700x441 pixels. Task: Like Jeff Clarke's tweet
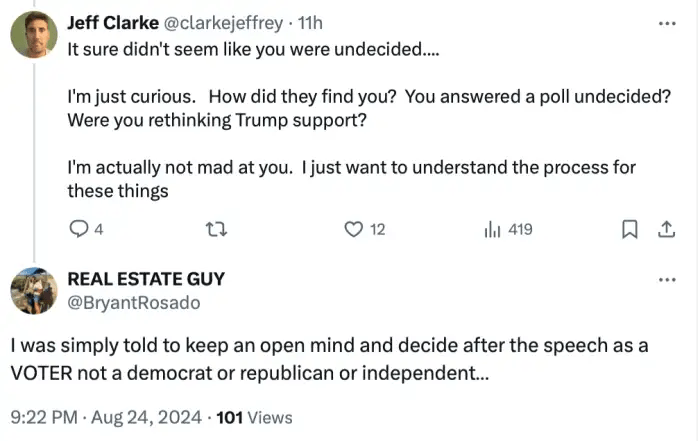(352, 230)
